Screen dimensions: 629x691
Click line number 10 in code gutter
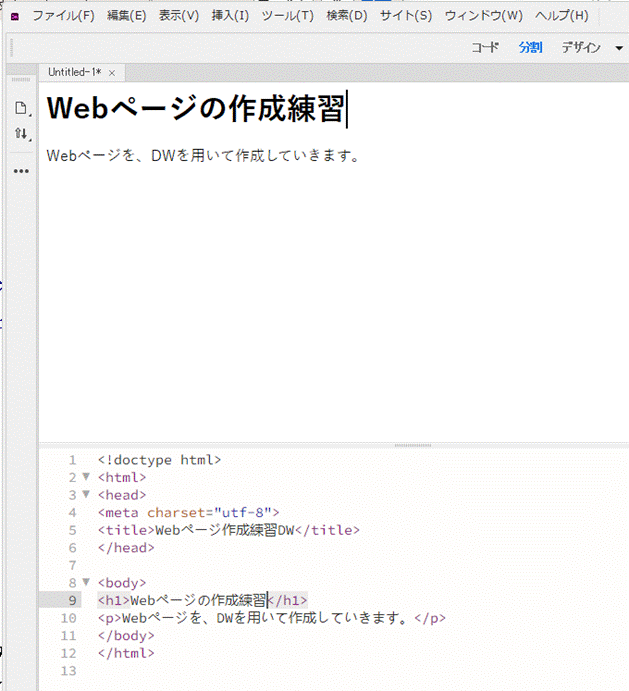(68, 618)
